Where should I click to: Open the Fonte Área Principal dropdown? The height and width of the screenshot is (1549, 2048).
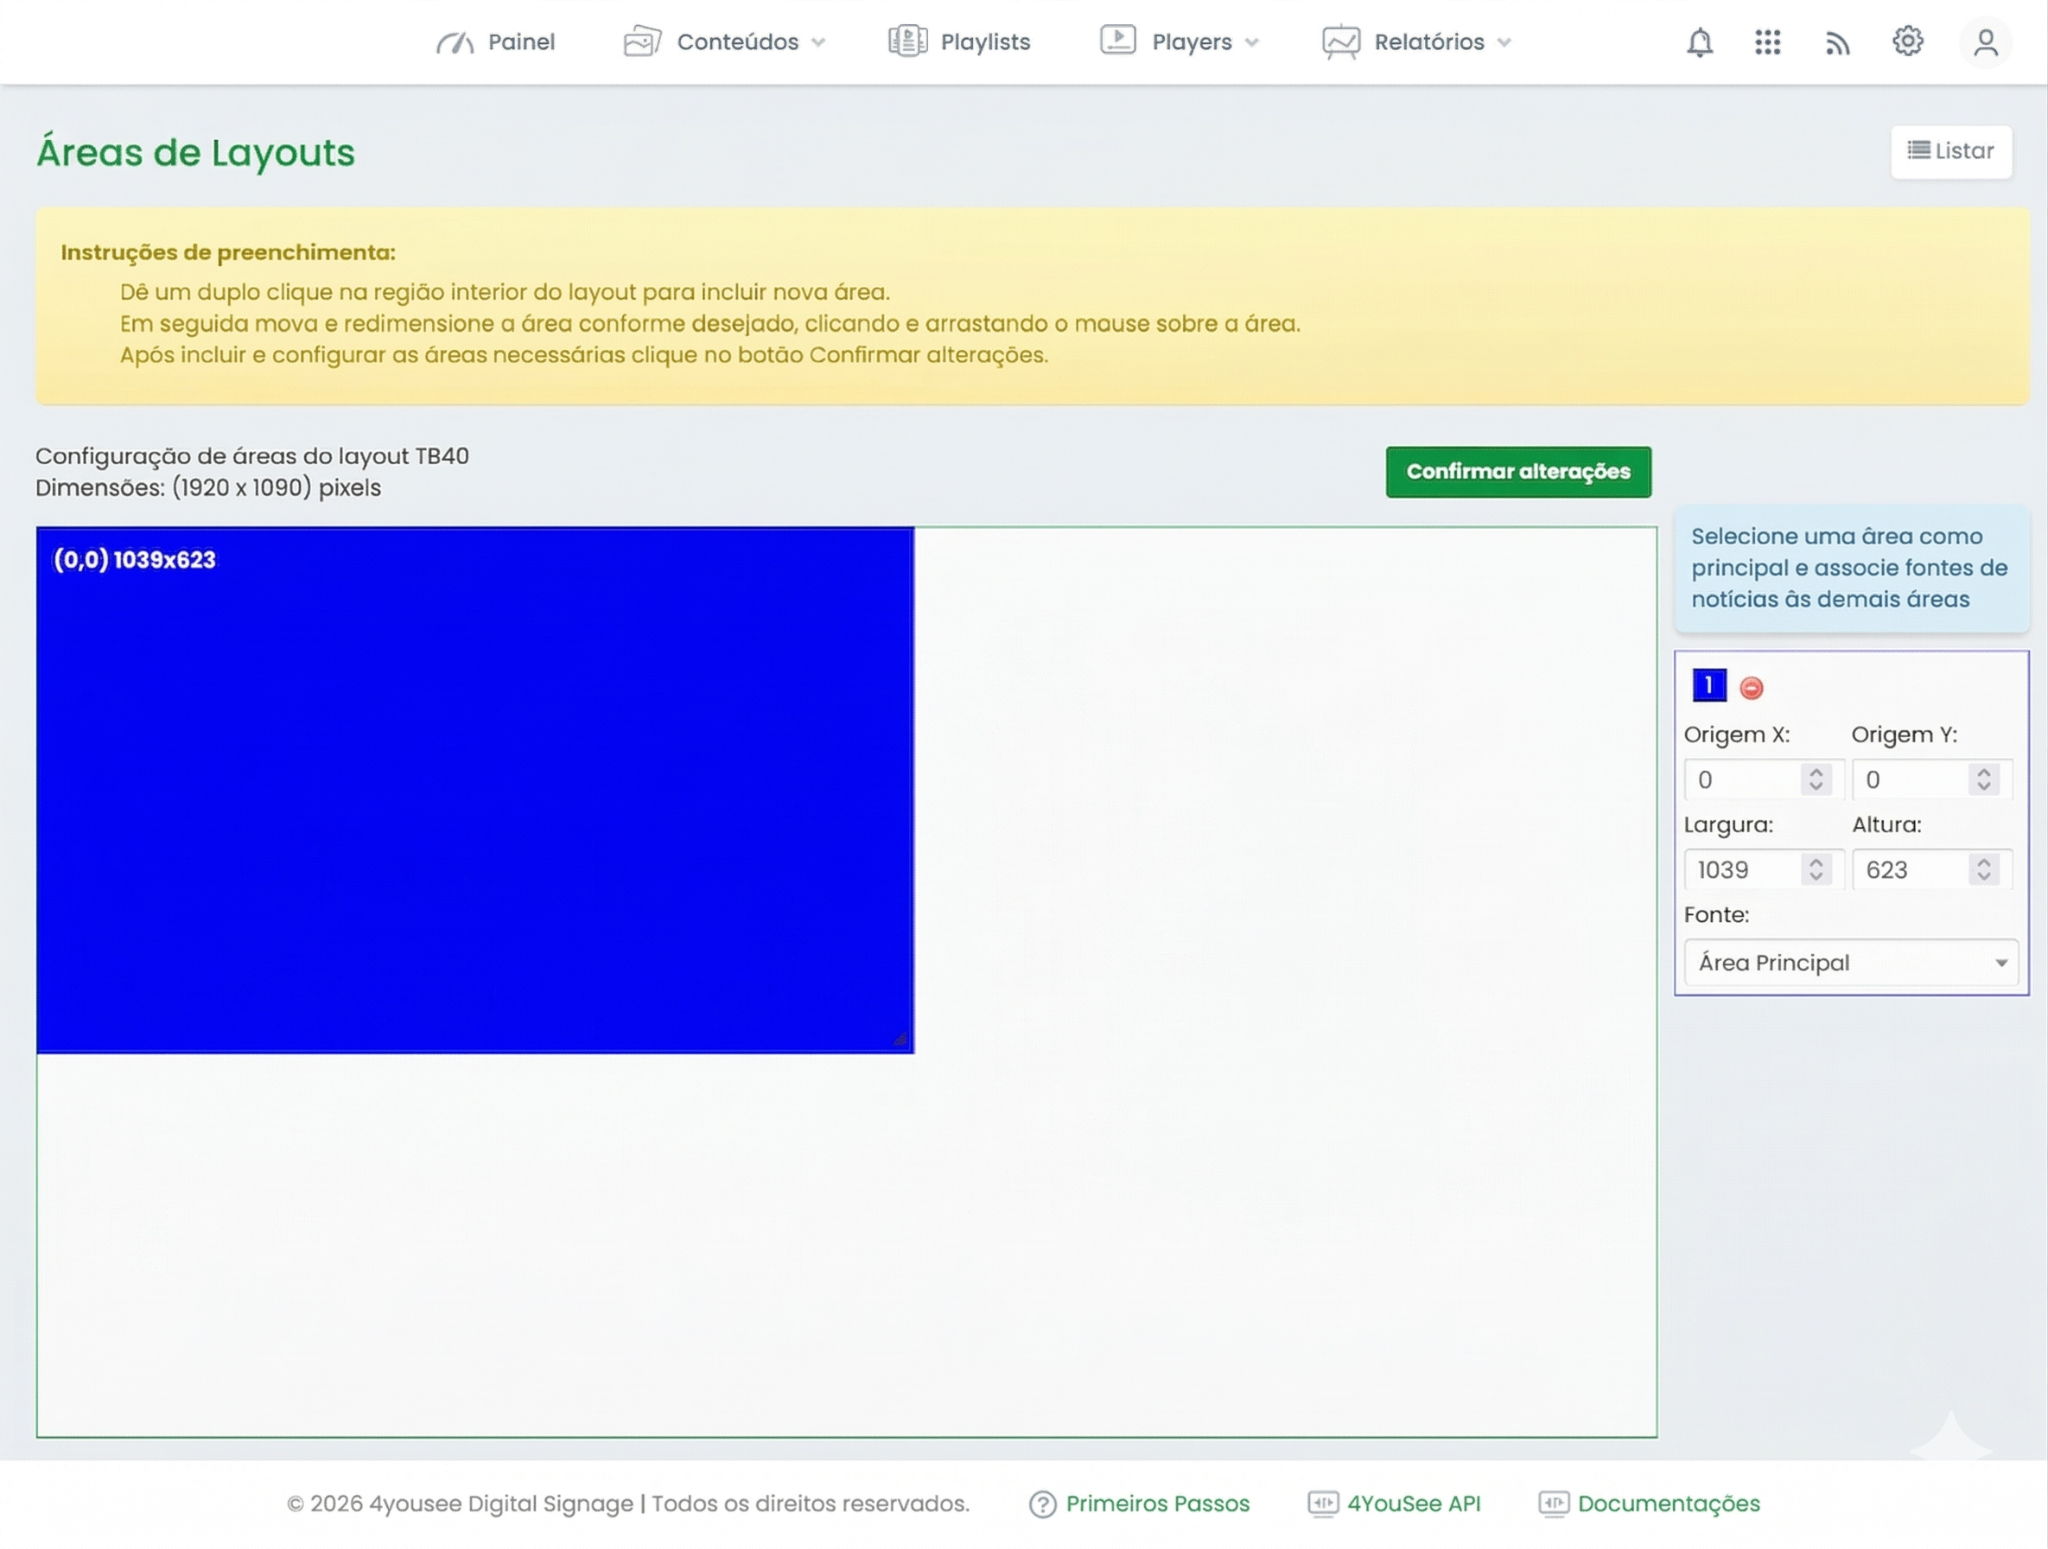[1850, 963]
